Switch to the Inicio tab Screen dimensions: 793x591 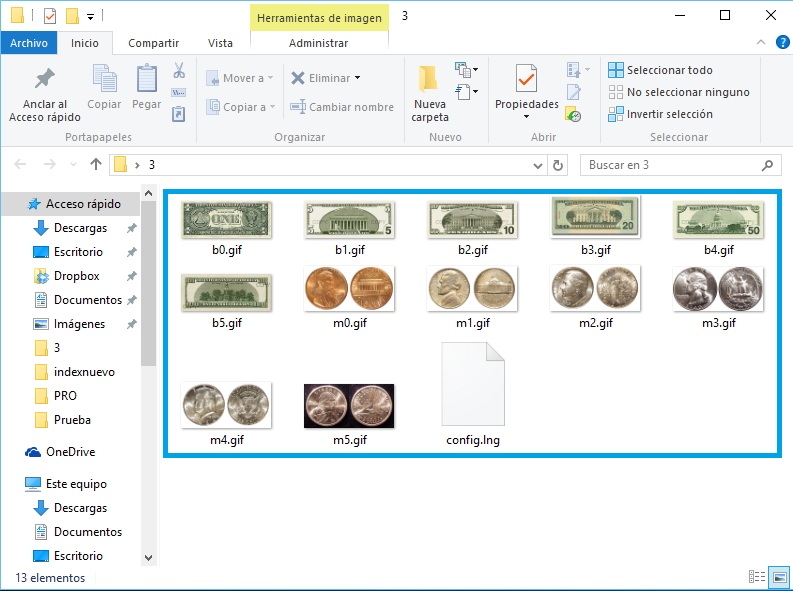pyautogui.click(x=84, y=43)
